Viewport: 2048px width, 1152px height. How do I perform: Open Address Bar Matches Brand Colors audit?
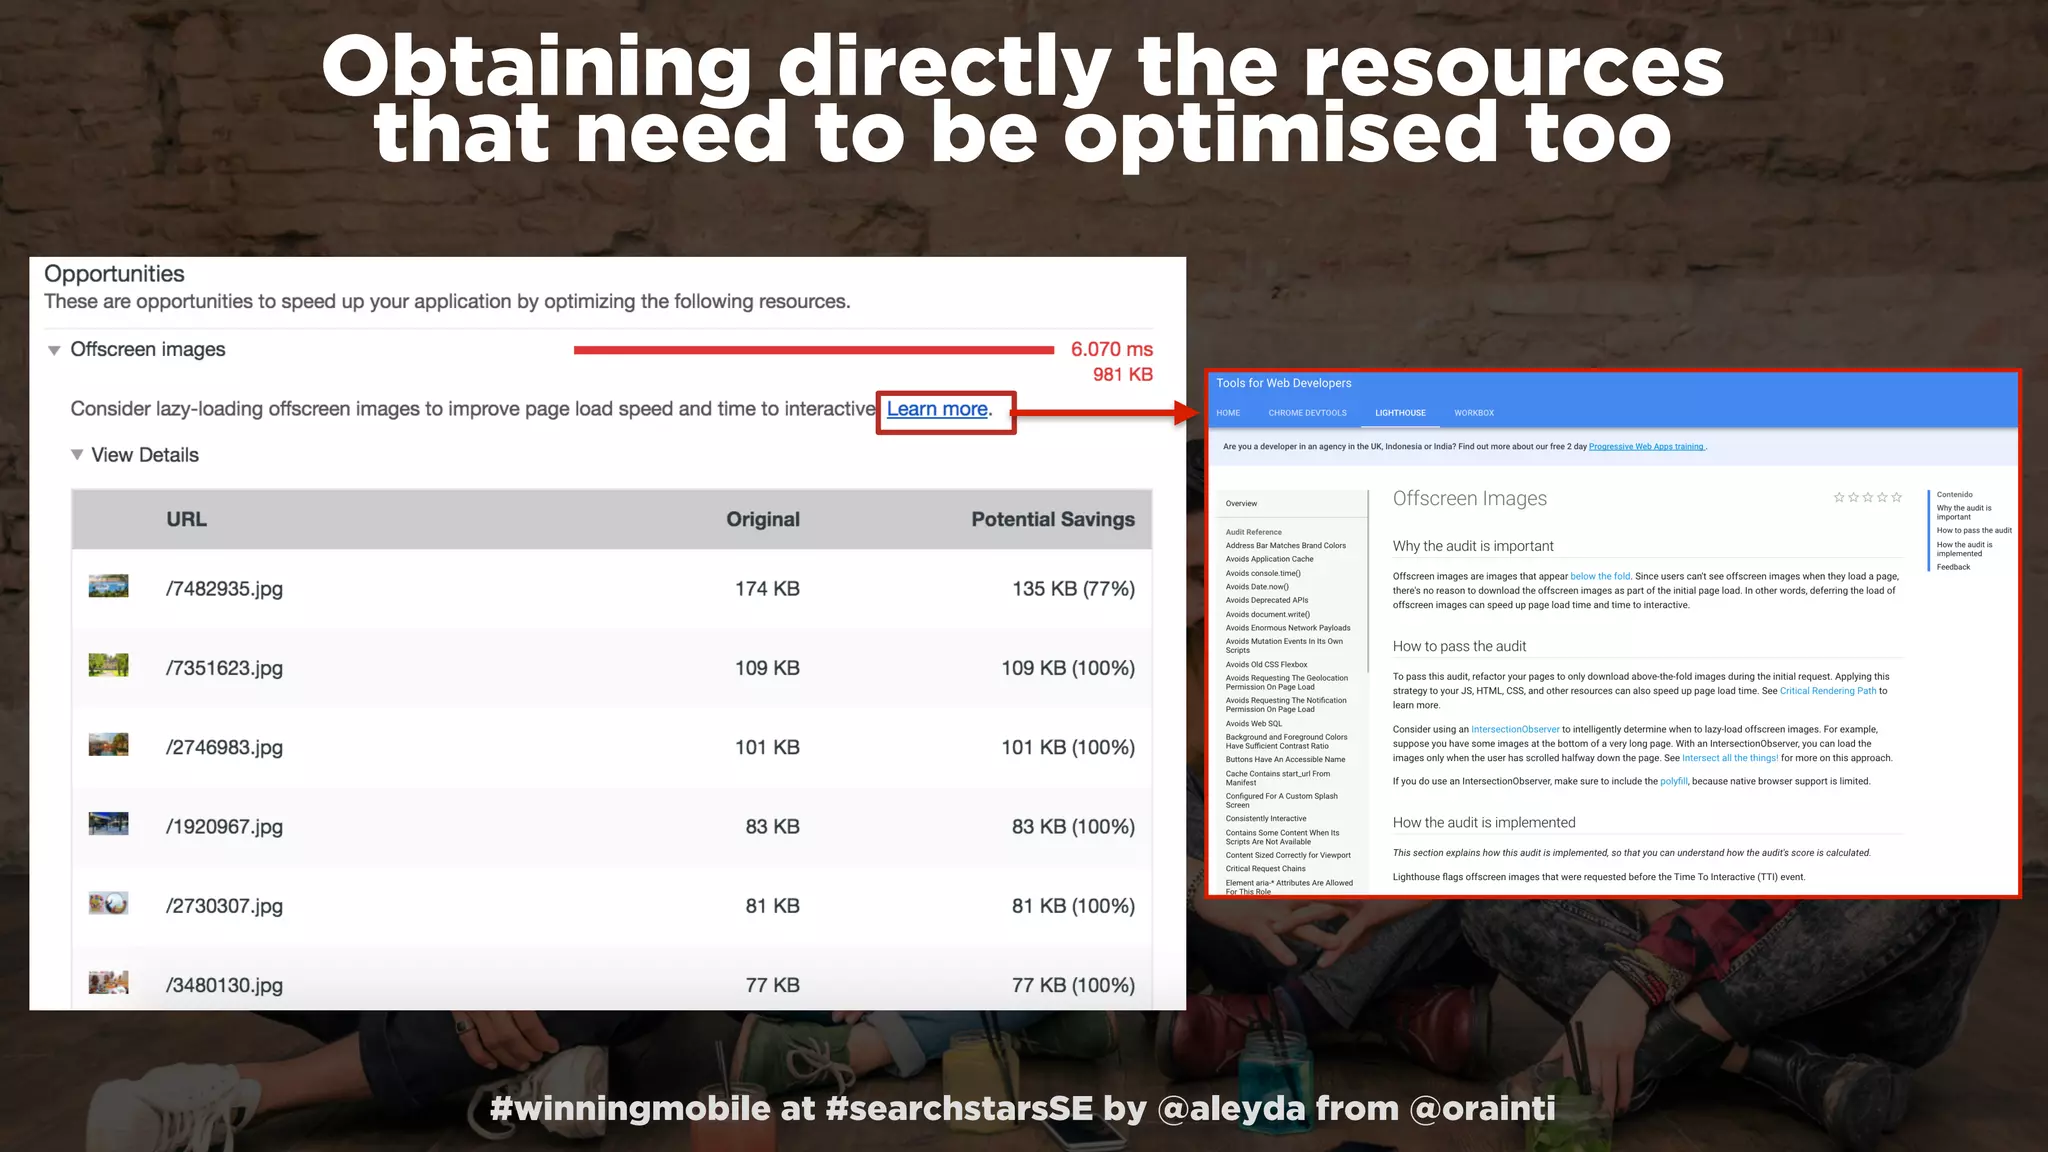click(1286, 546)
